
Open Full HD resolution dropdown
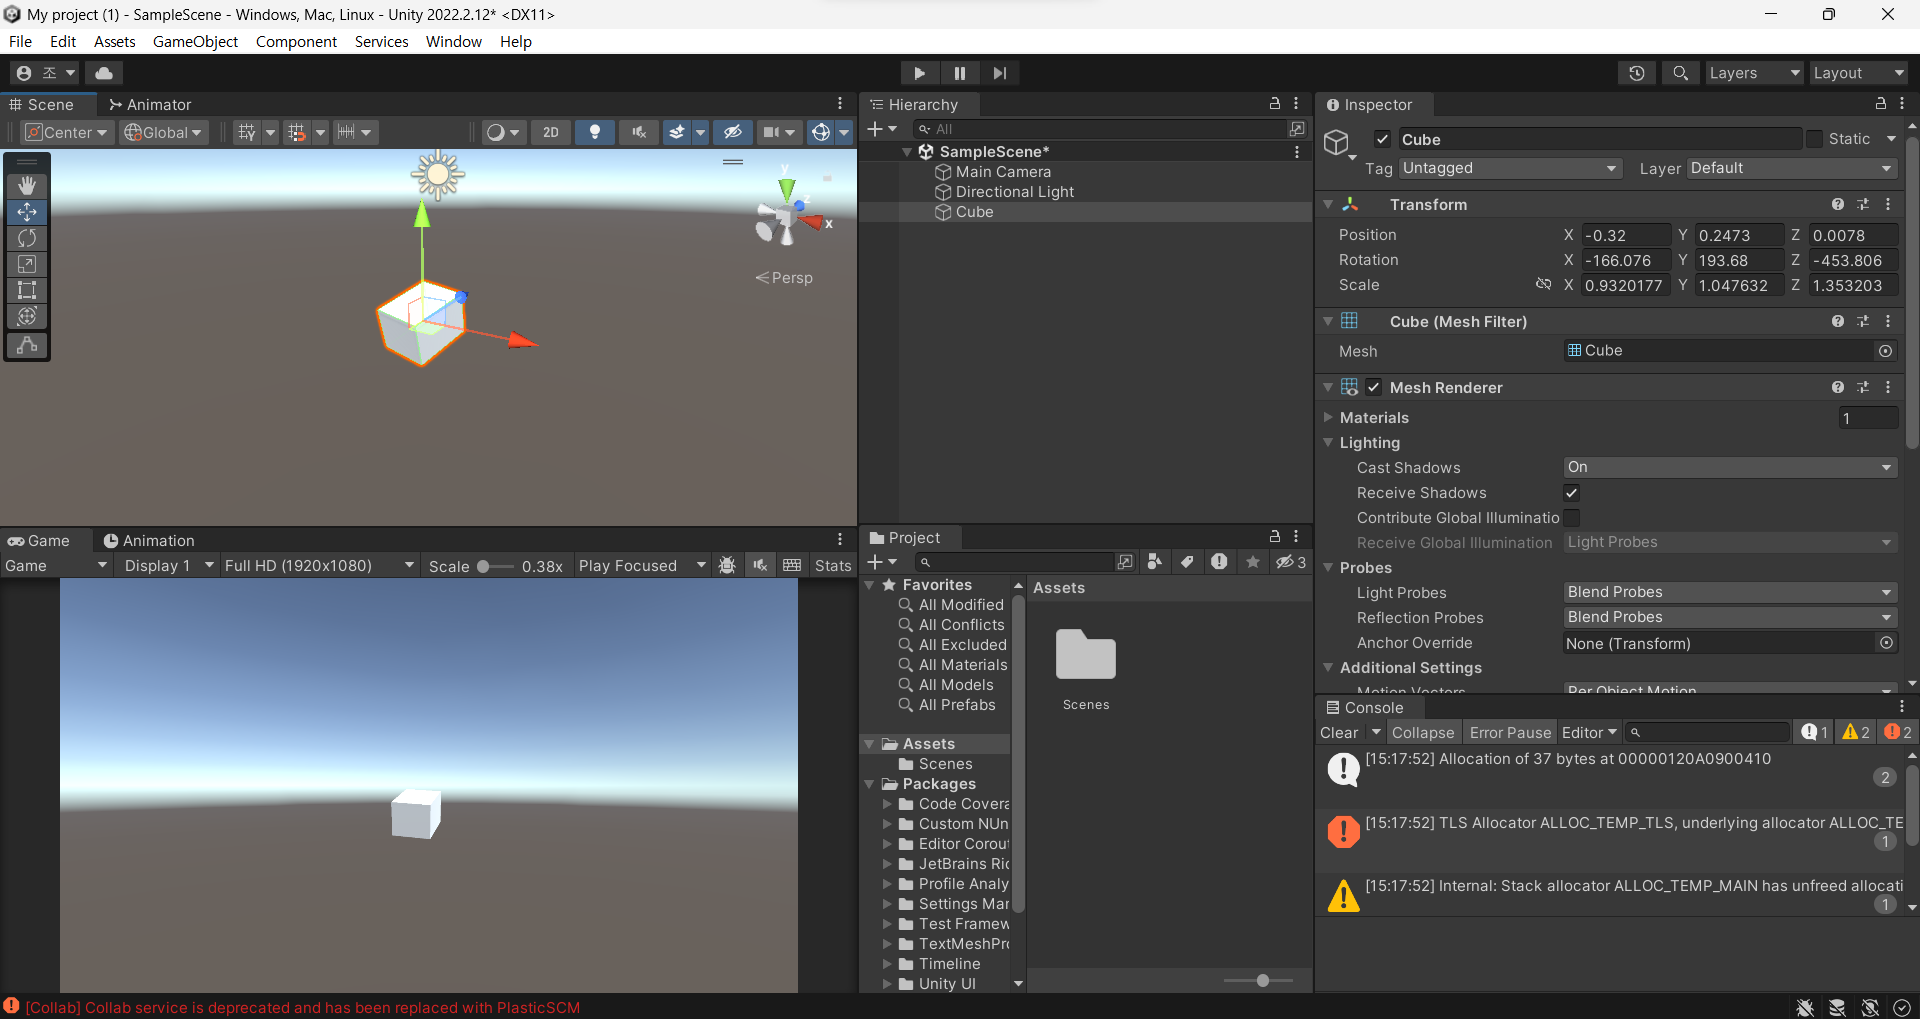(319, 565)
